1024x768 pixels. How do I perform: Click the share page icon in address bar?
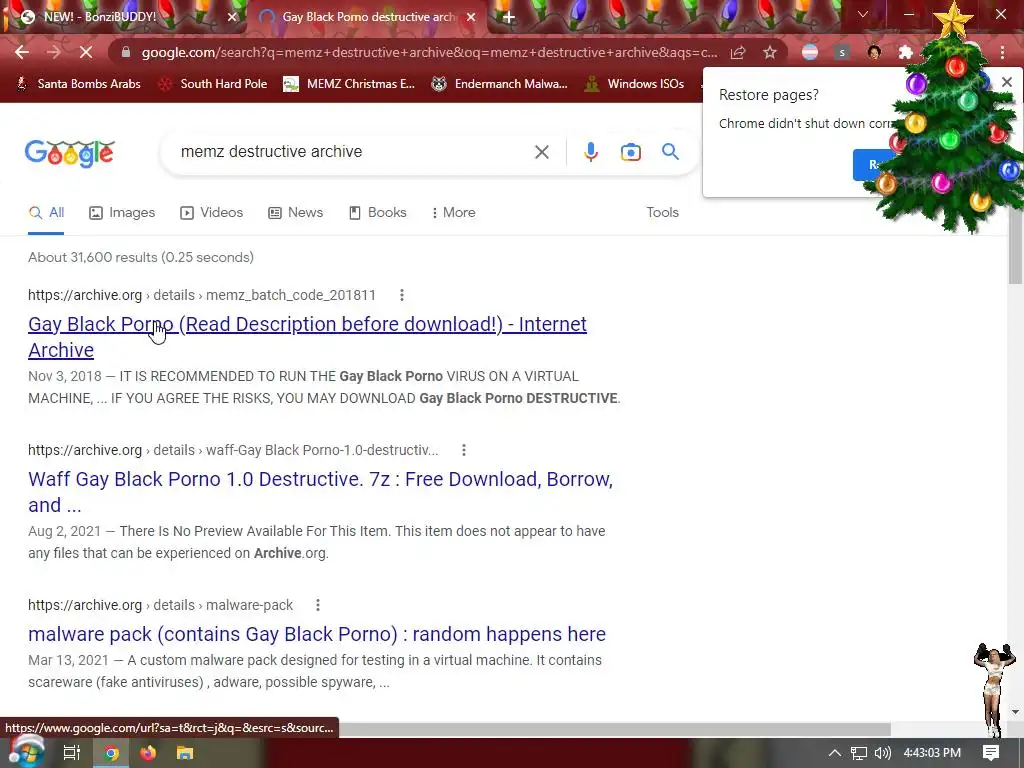[x=738, y=52]
